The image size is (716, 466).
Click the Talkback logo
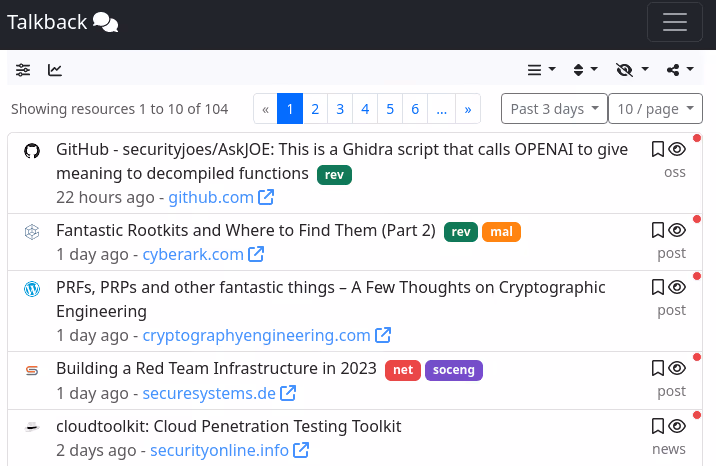[63, 22]
